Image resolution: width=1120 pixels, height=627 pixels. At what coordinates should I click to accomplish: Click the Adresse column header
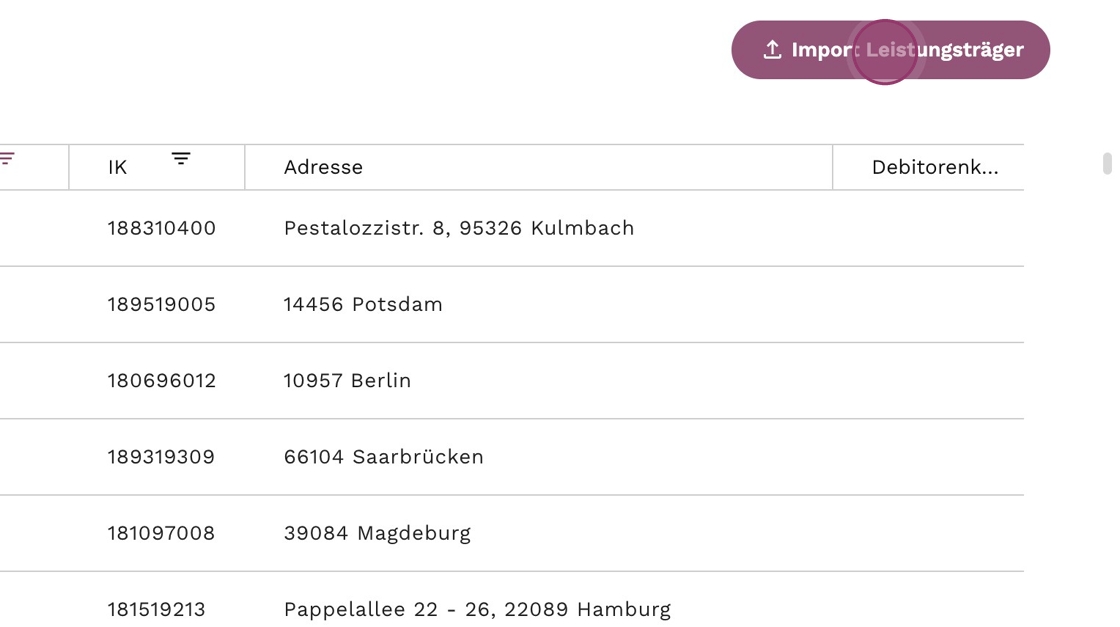point(323,168)
